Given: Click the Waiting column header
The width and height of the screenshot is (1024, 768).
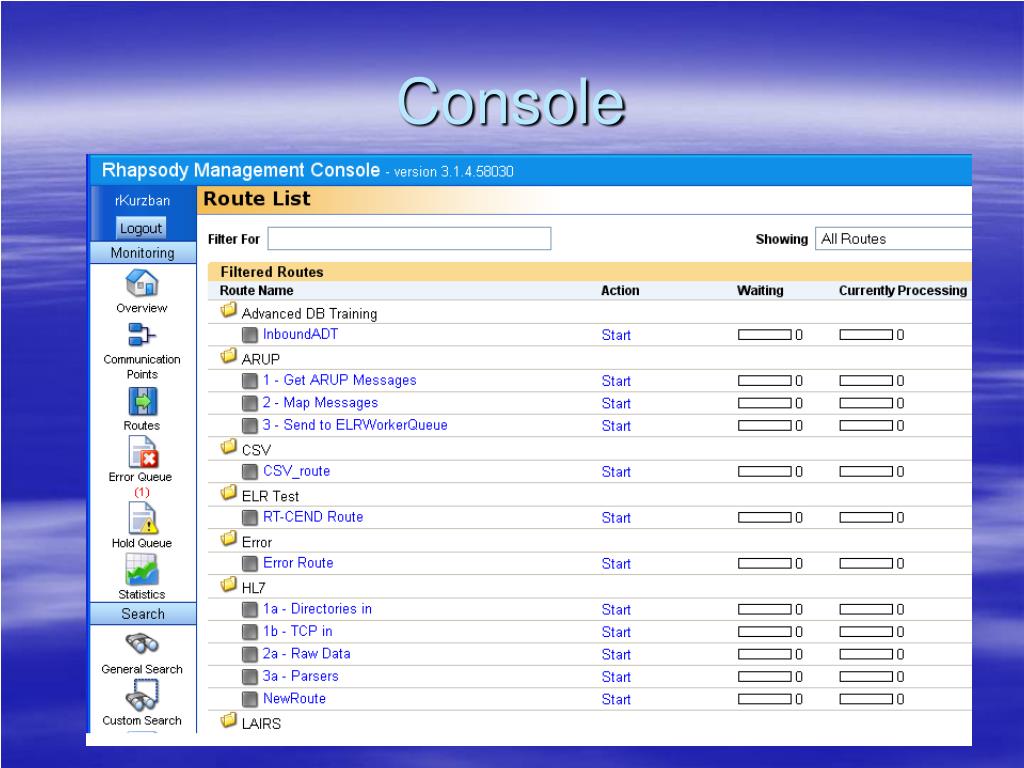Looking at the screenshot, I should click(x=760, y=291).
